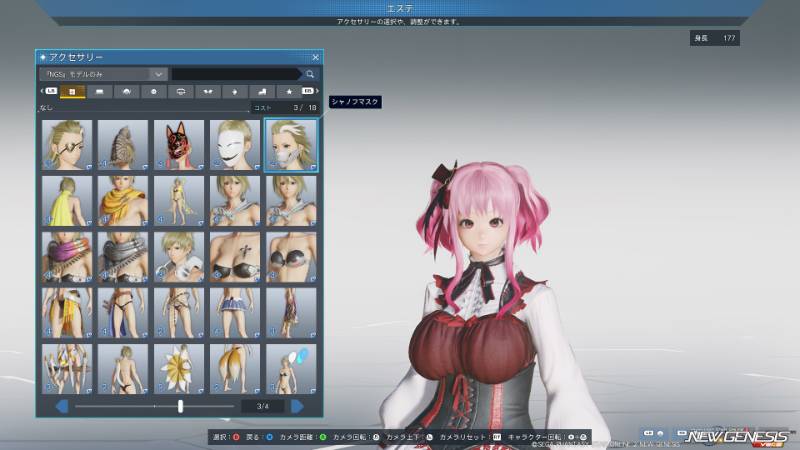Screen dimensions: 800x450
Task: Select the diamond-icon category tab
Action: click(x=235, y=92)
